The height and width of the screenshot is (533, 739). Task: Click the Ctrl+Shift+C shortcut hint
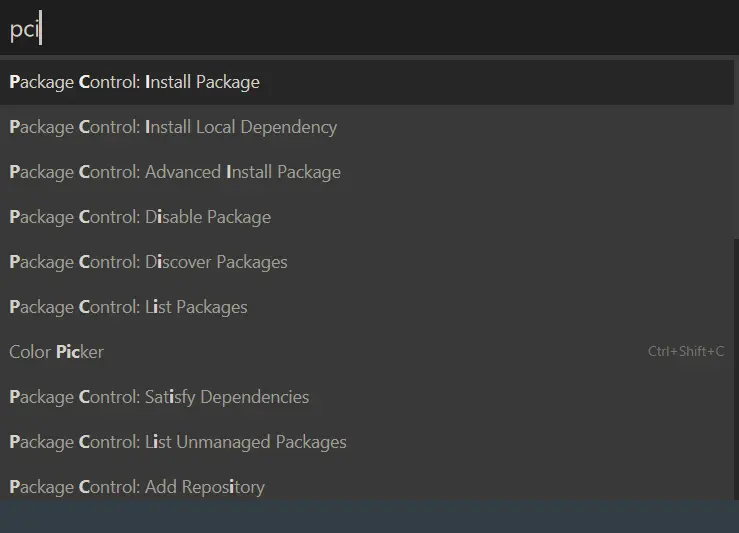click(x=686, y=352)
